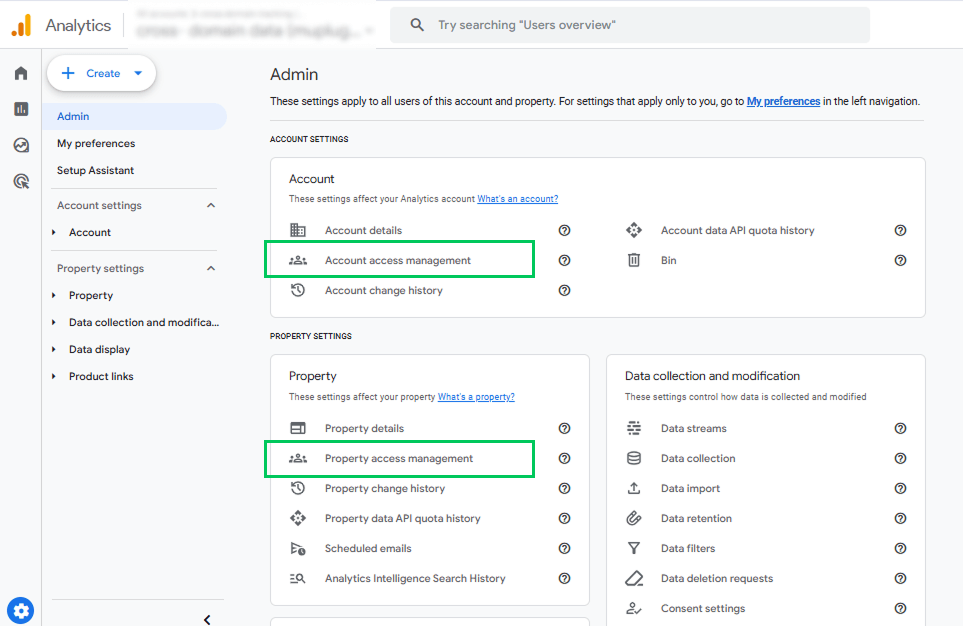Open the Advertising icon in left rail
The image size is (963, 626).
pyautogui.click(x=21, y=181)
